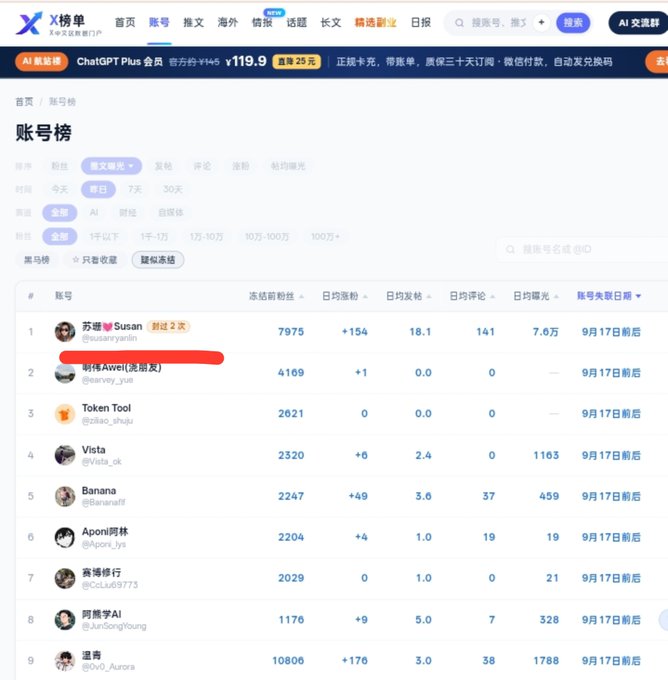668x680 pixels.
Task: Open 阿熊学AI's avatar
Action: 65,619
